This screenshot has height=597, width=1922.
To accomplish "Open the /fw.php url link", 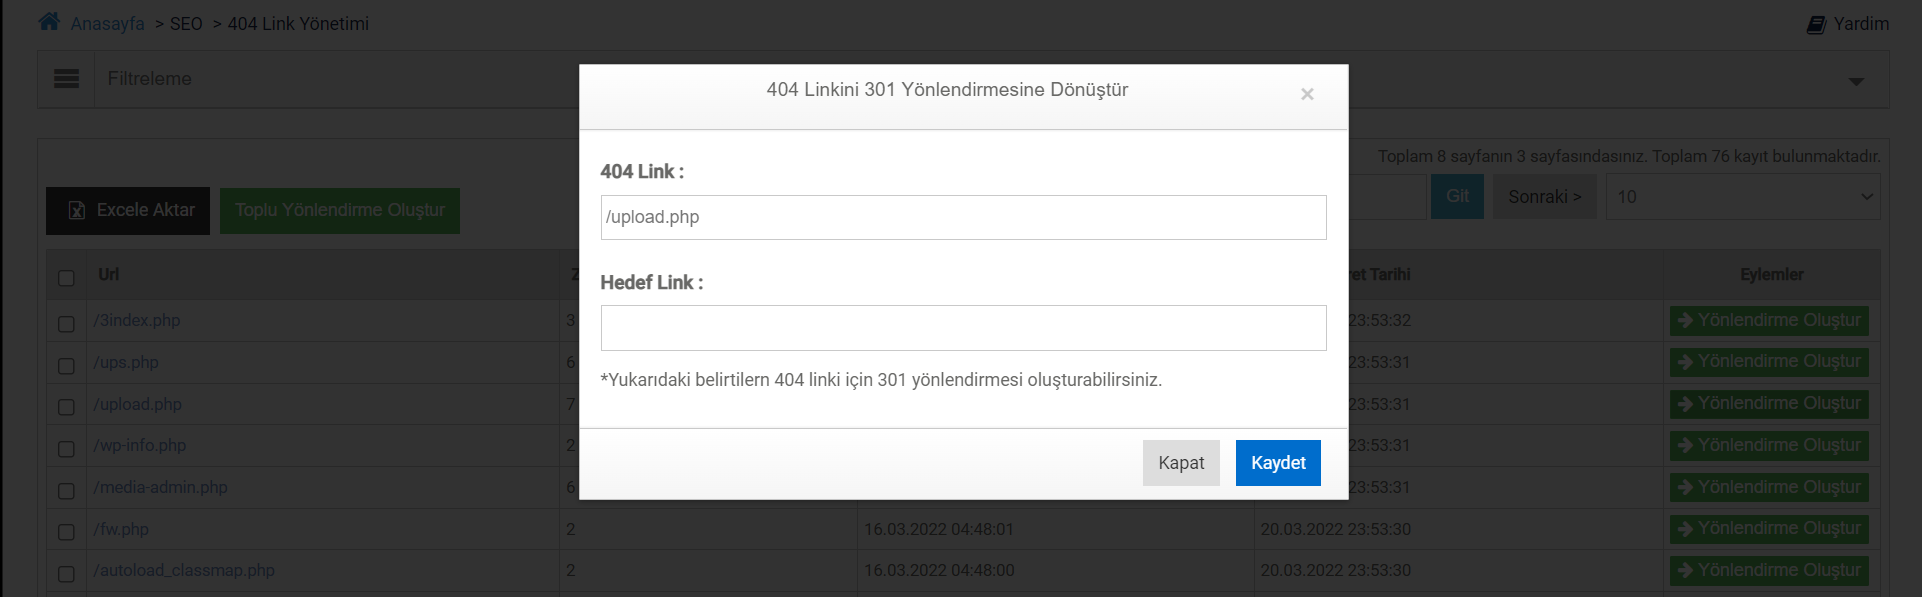I will pyautogui.click(x=121, y=529).
